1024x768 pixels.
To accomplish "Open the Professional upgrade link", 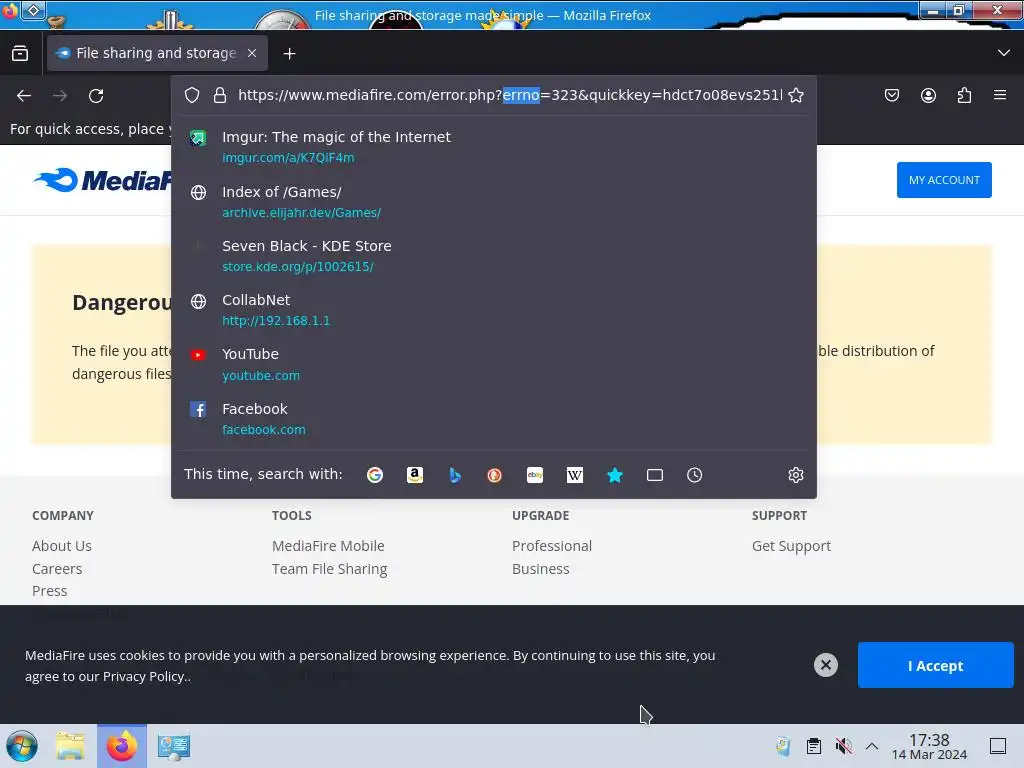I will (552, 546).
